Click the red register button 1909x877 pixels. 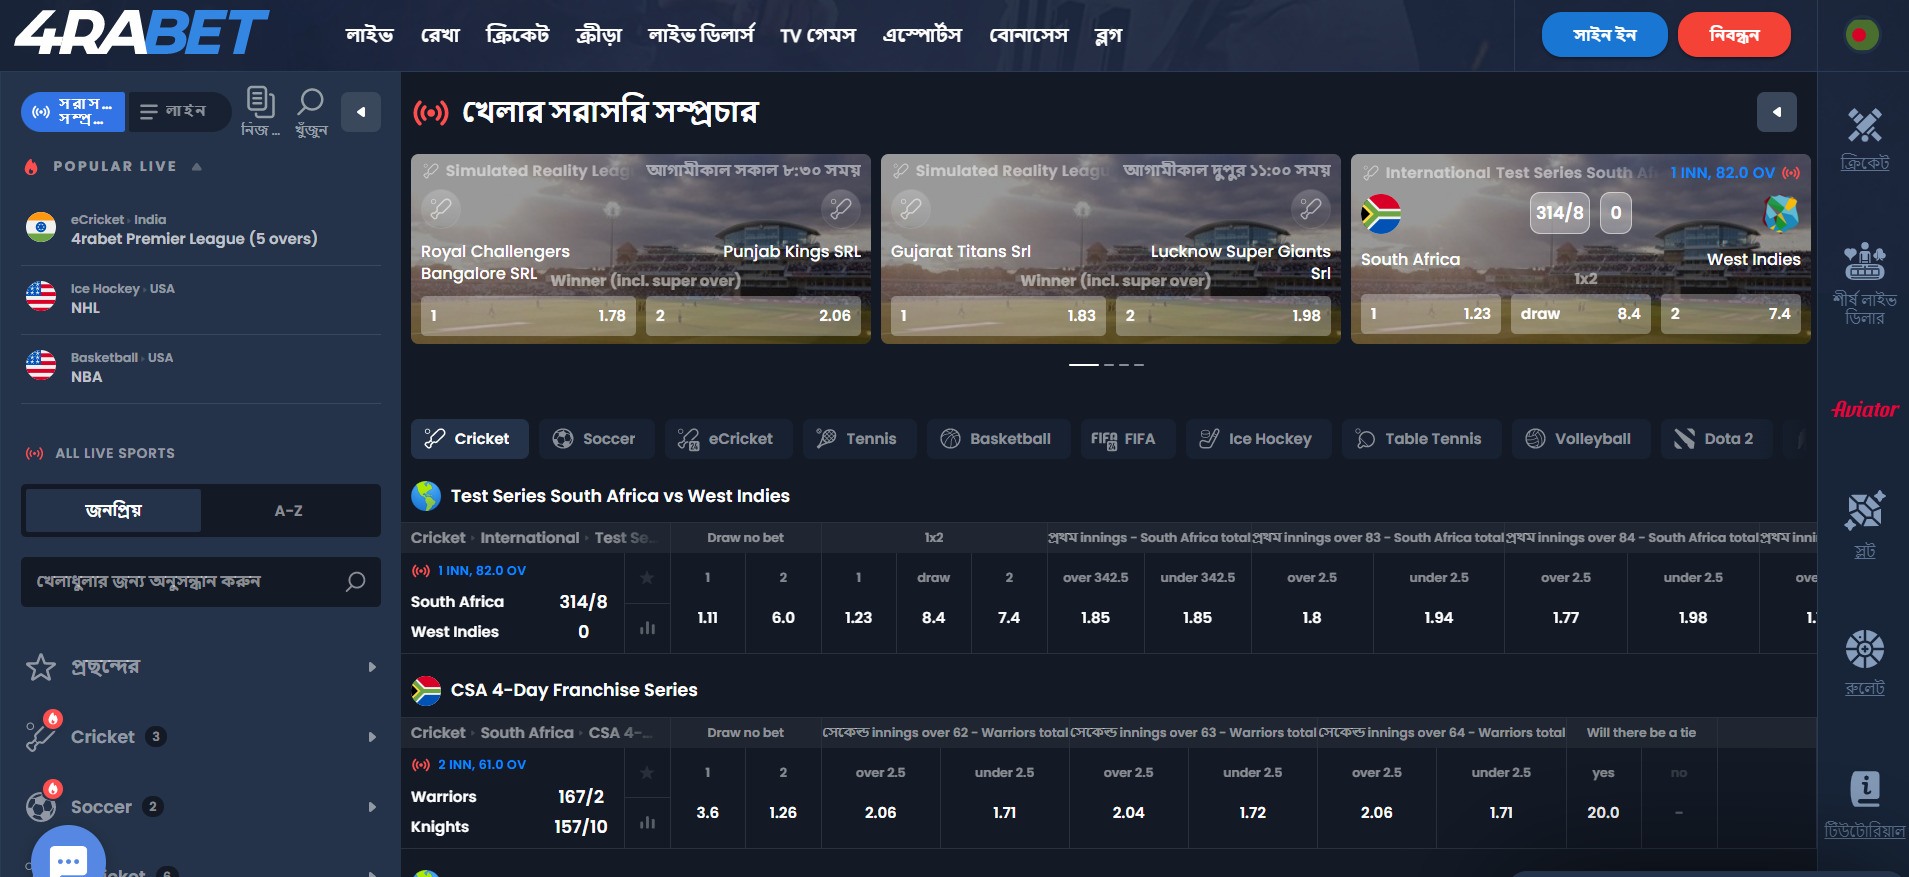point(1734,35)
